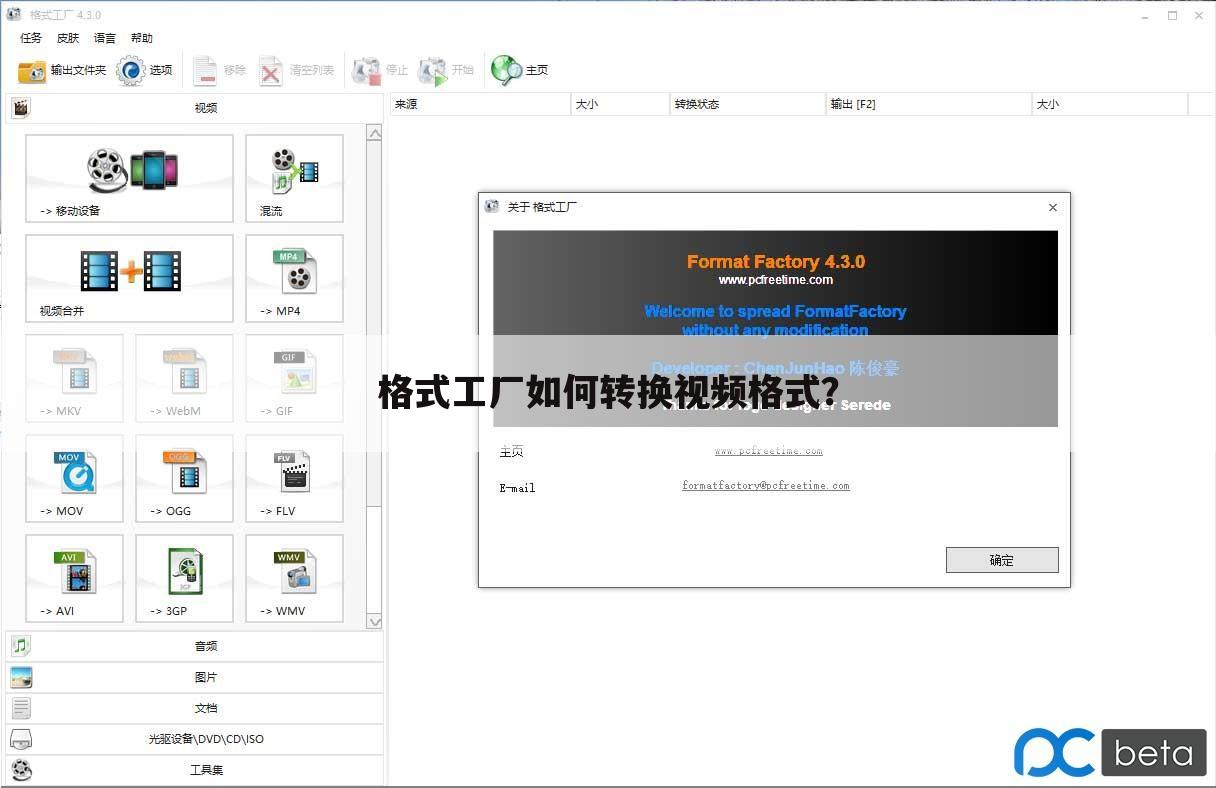Click the scrollbar down arrow in video panel
1216x788 pixels.
(x=375, y=621)
